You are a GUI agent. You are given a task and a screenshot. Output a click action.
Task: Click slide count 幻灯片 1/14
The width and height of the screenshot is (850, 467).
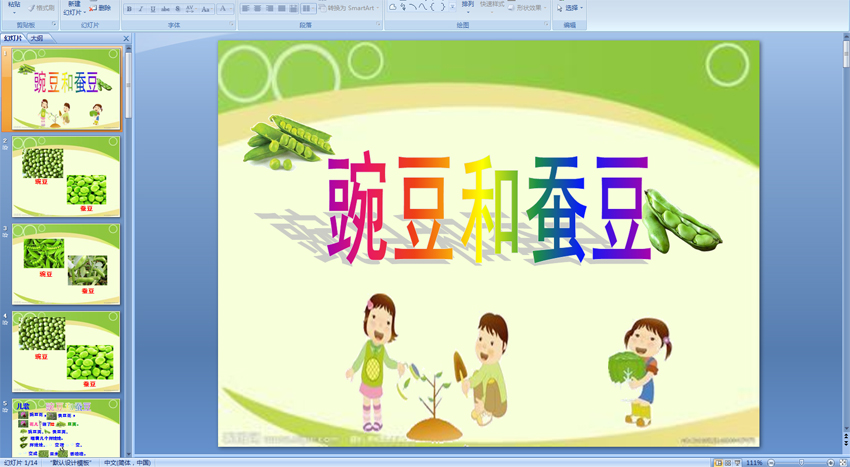(20, 463)
